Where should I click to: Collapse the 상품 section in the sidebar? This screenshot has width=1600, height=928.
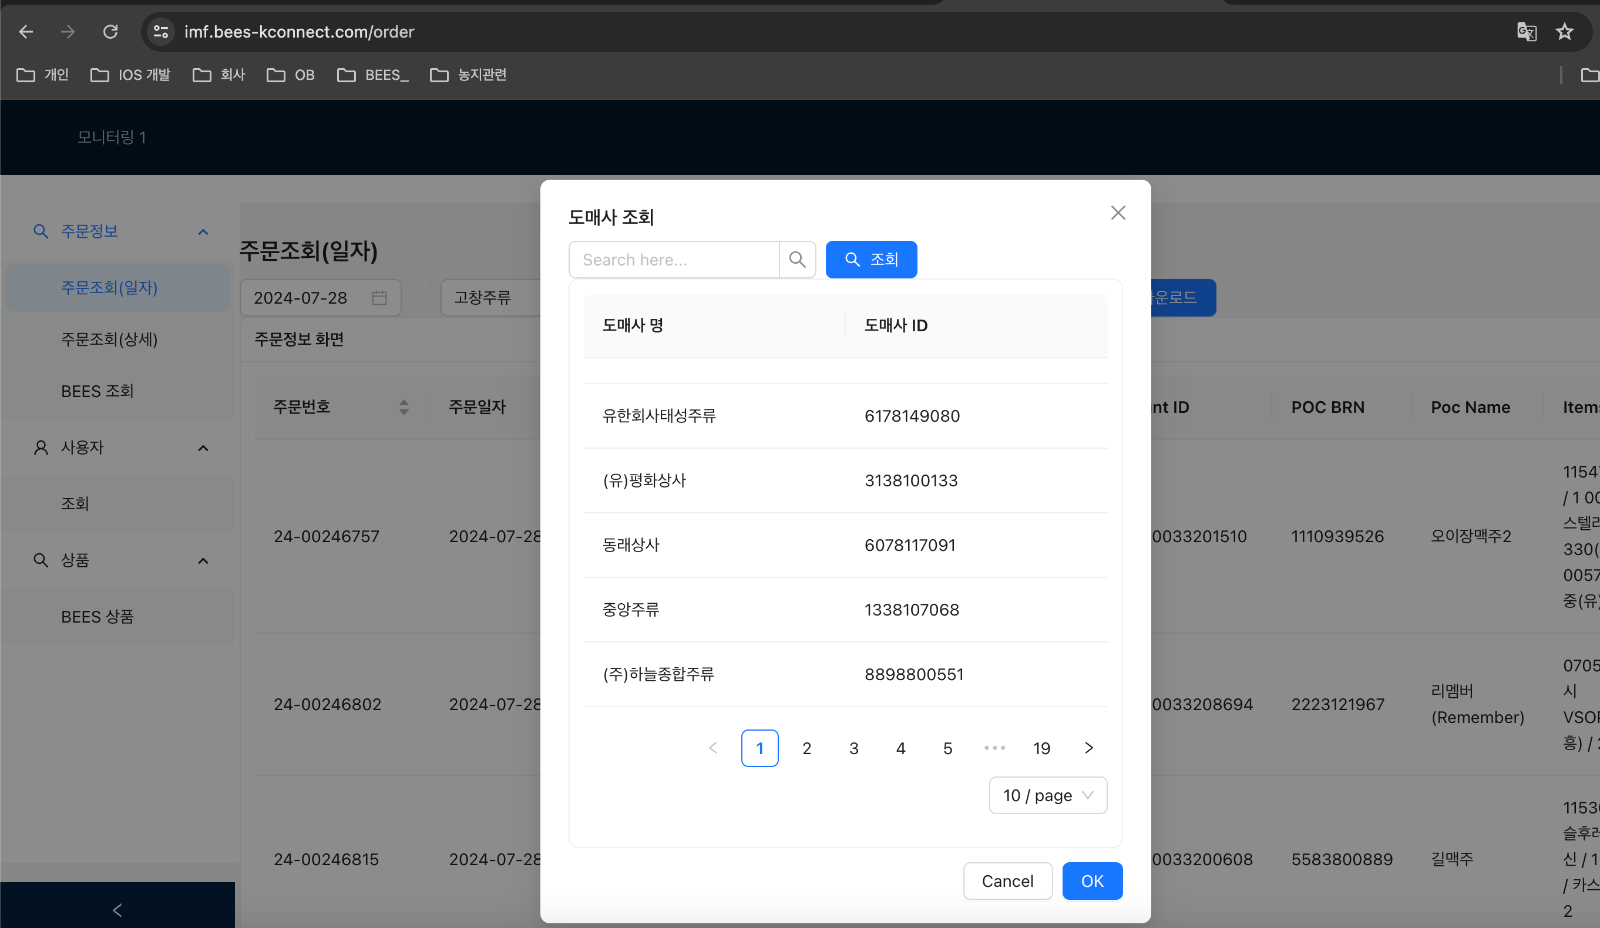click(203, 561)
